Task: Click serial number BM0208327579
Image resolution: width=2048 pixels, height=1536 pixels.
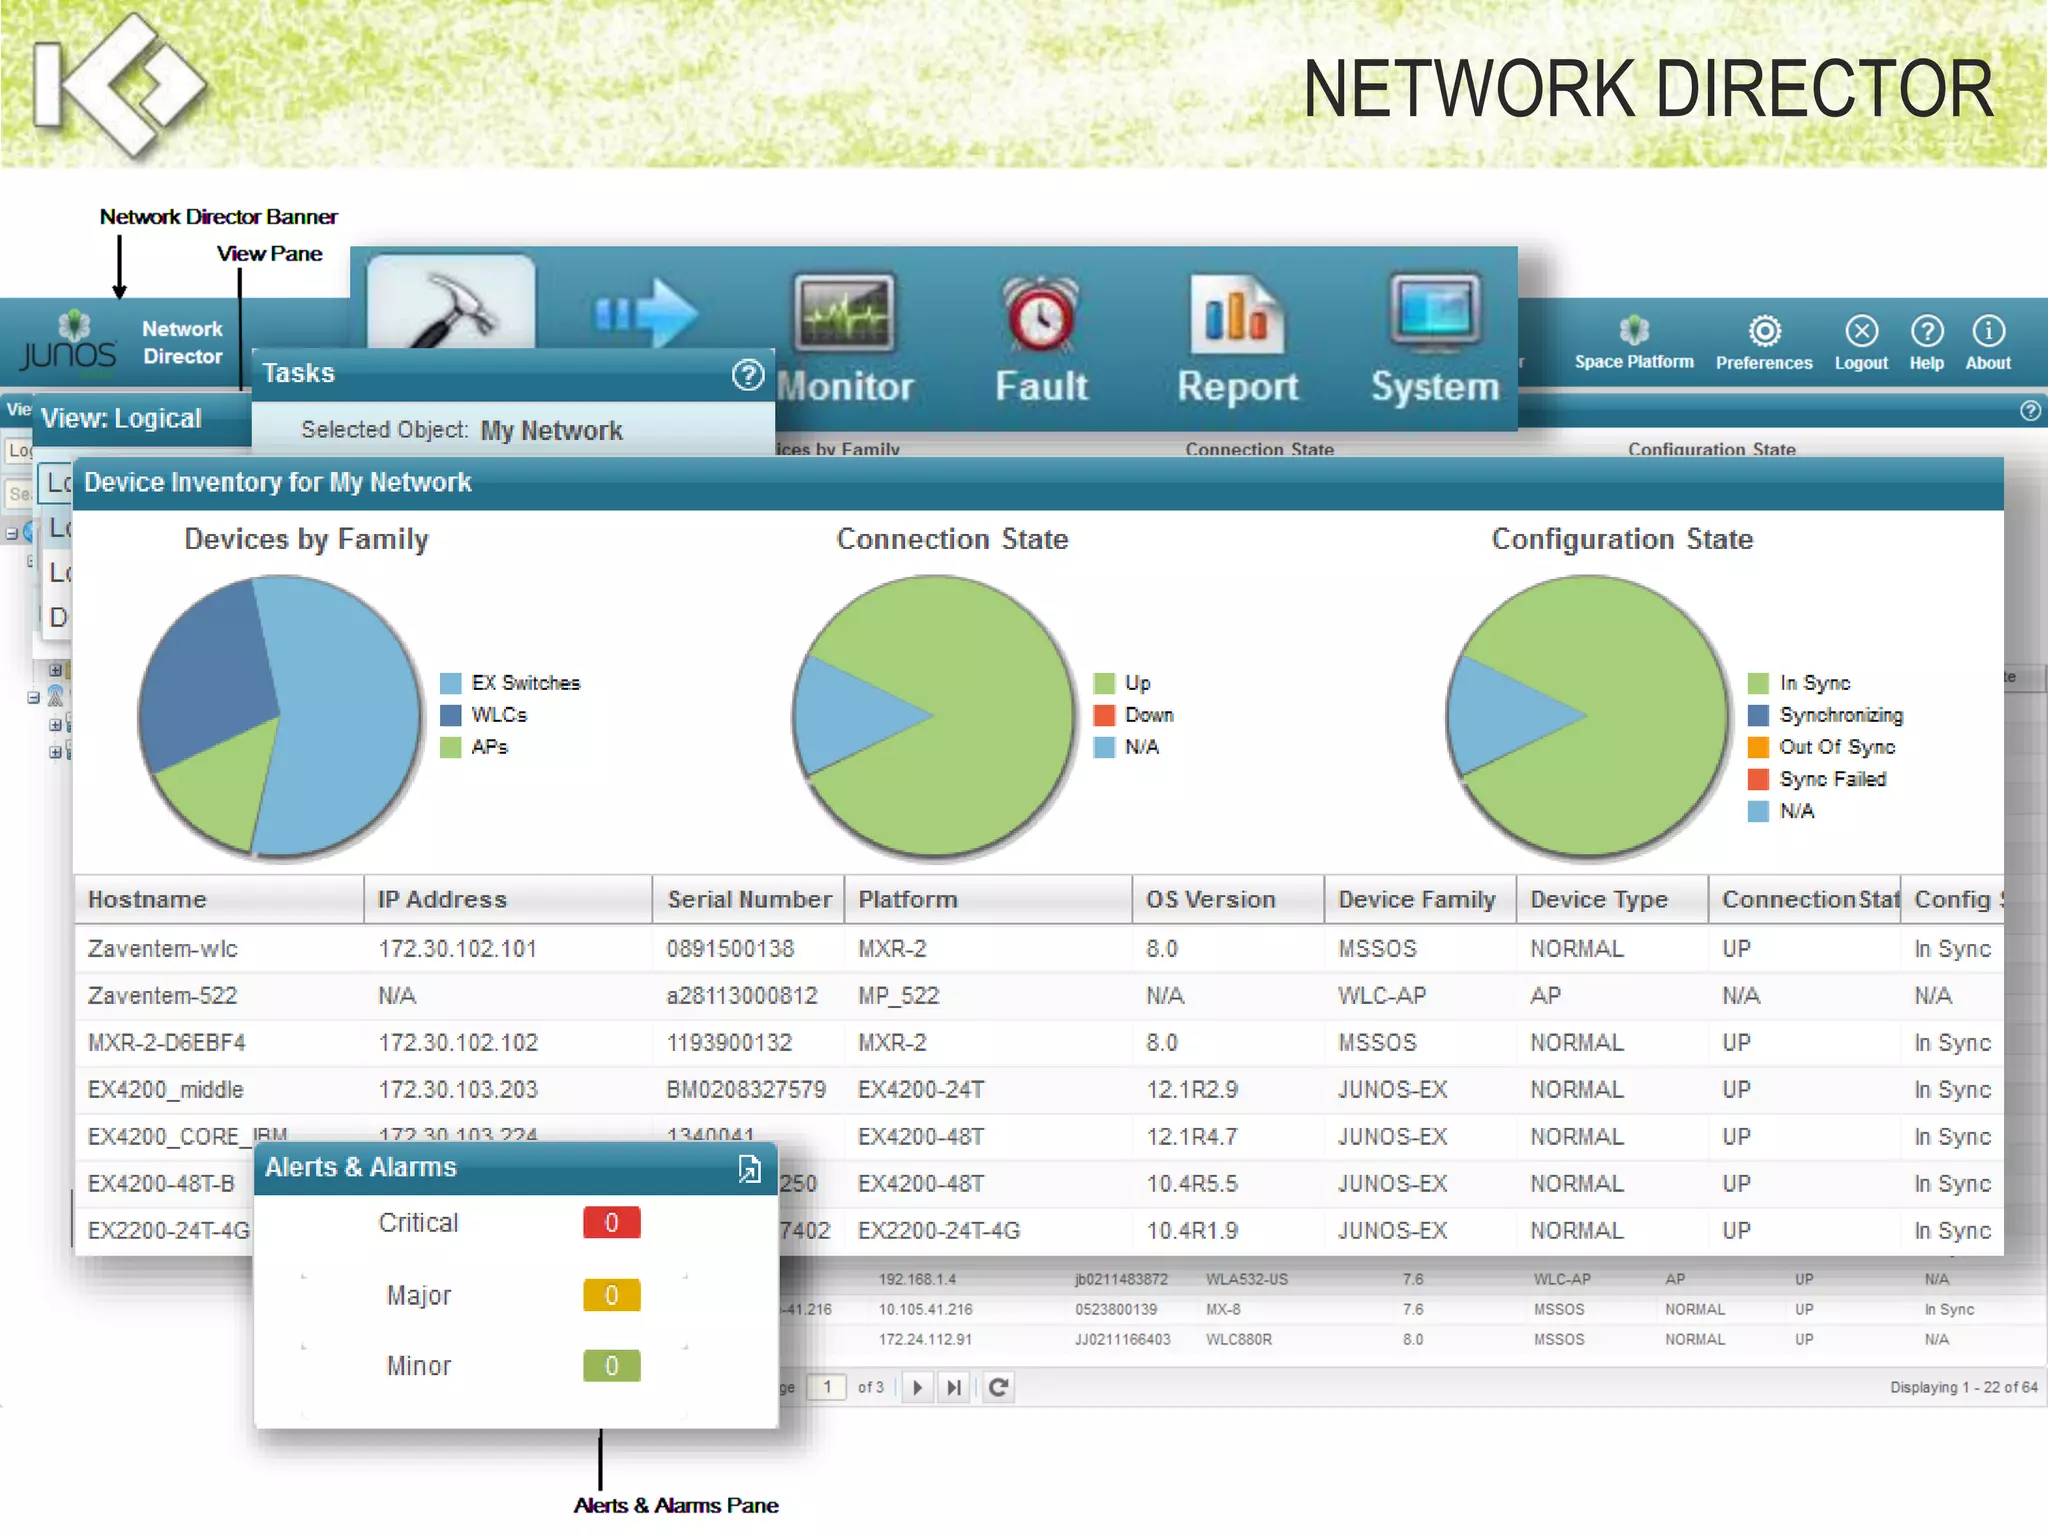Action: coord(747,1090)
